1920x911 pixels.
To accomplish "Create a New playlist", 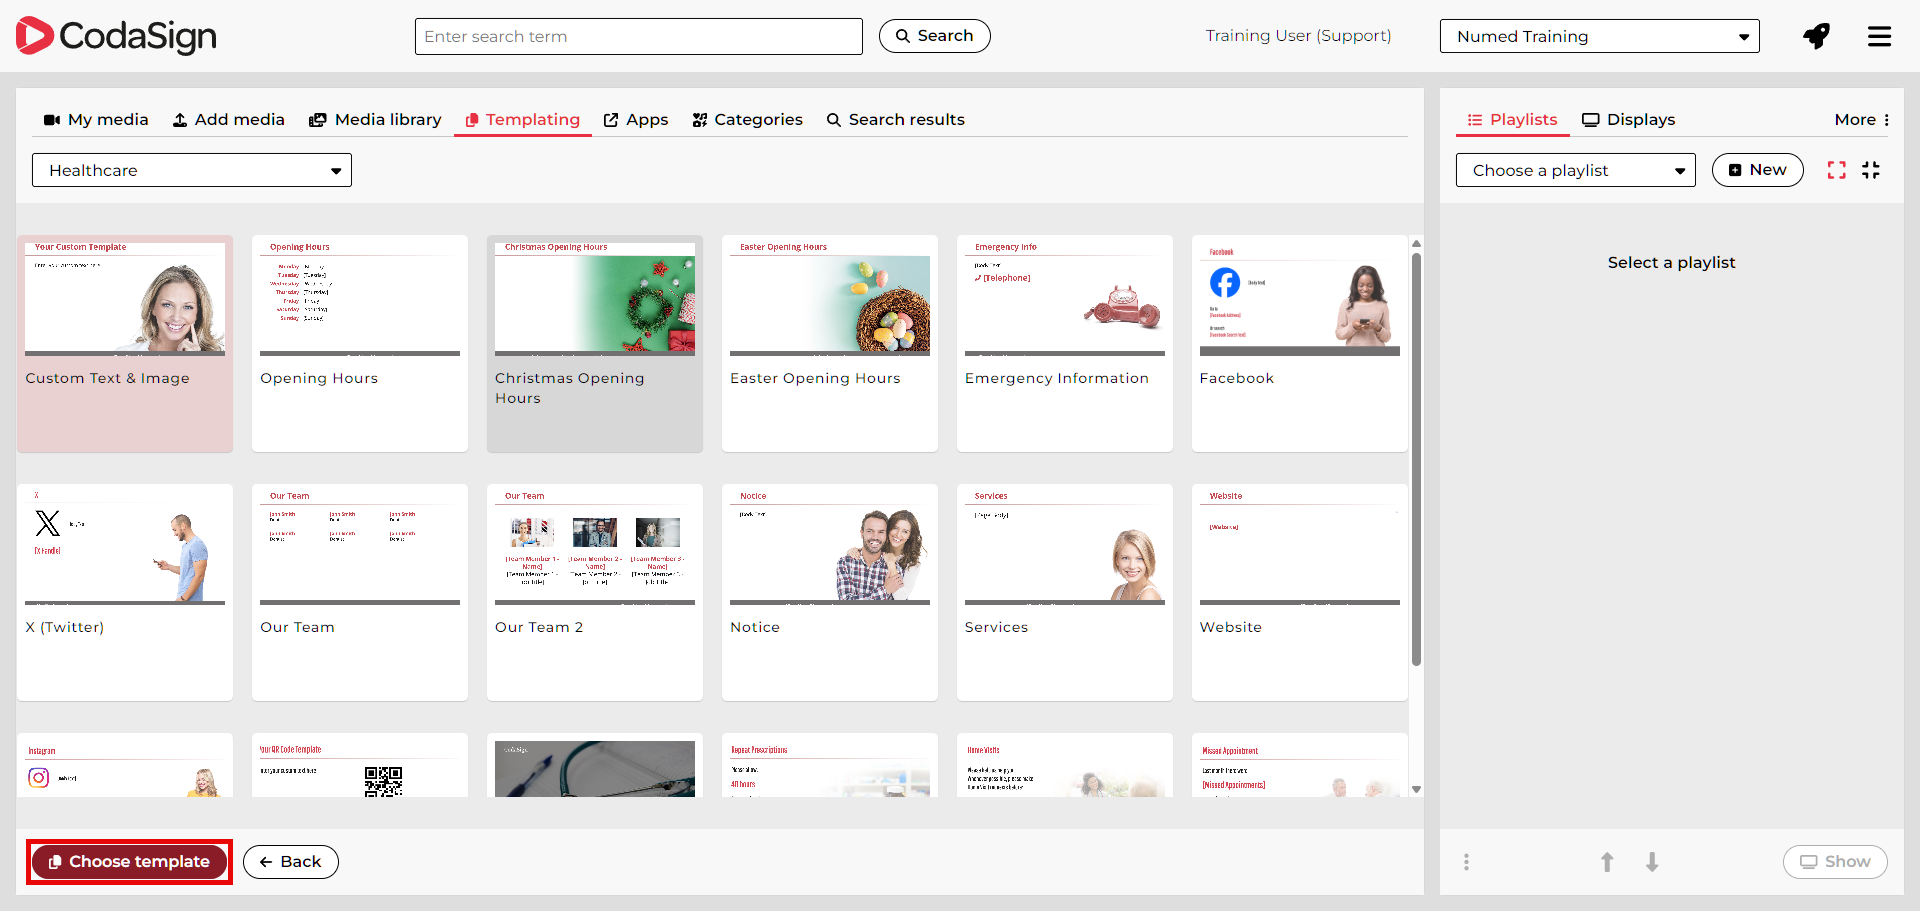I will point(1757,170).
